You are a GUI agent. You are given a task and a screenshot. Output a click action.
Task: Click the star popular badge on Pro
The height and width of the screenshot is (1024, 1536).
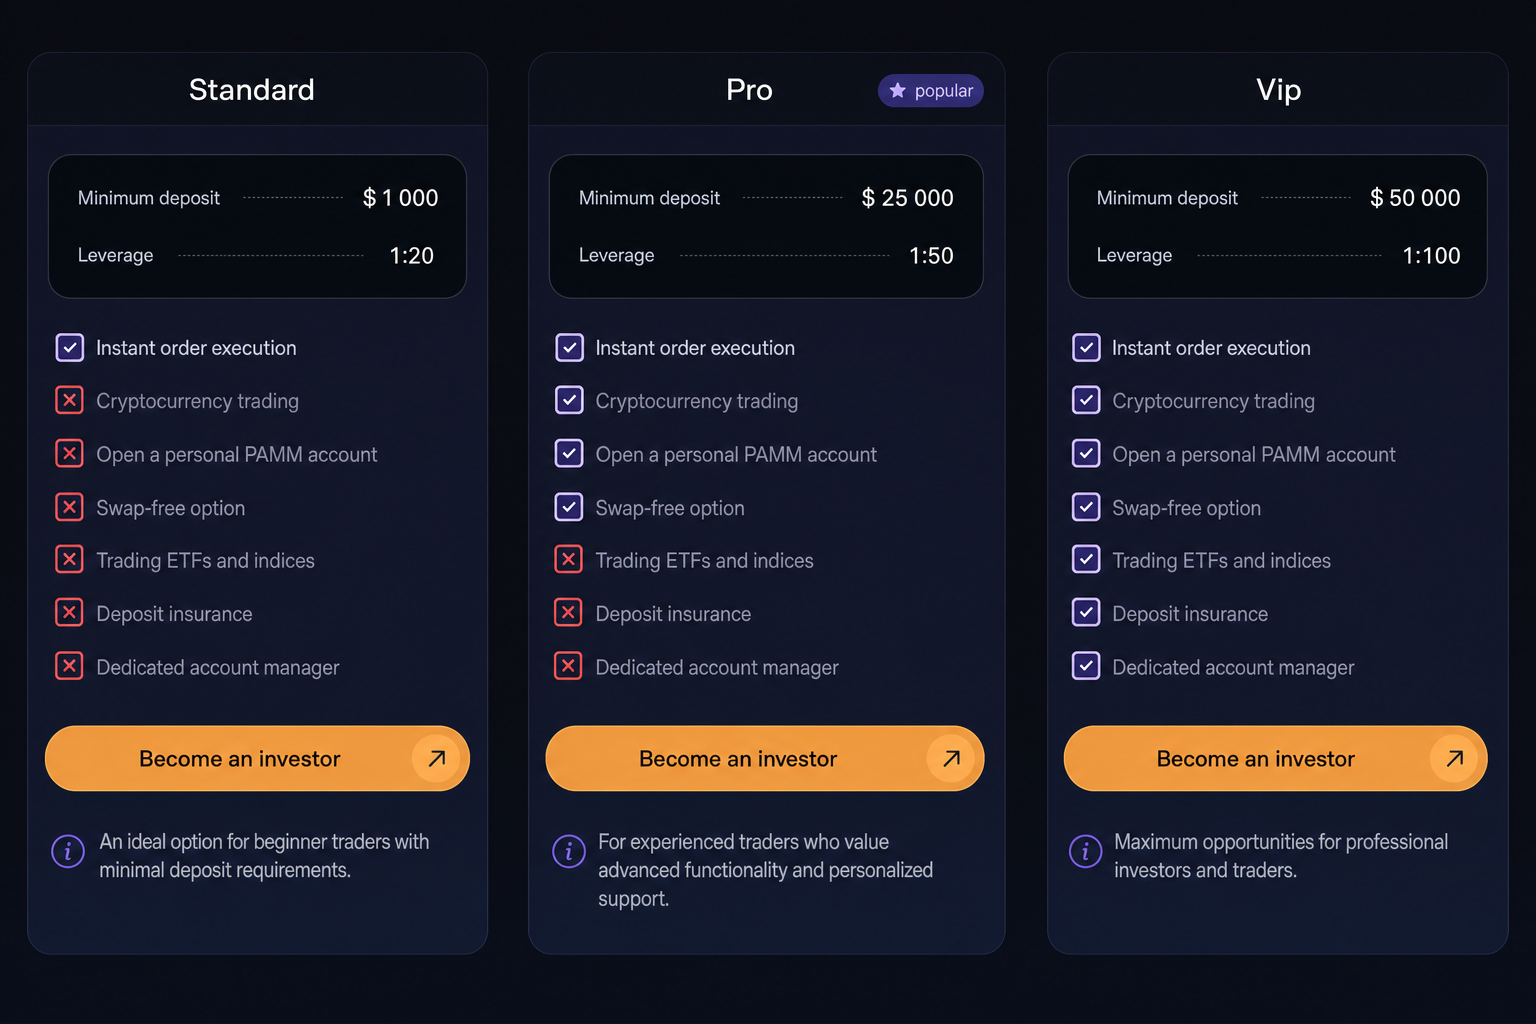point(931,91)
